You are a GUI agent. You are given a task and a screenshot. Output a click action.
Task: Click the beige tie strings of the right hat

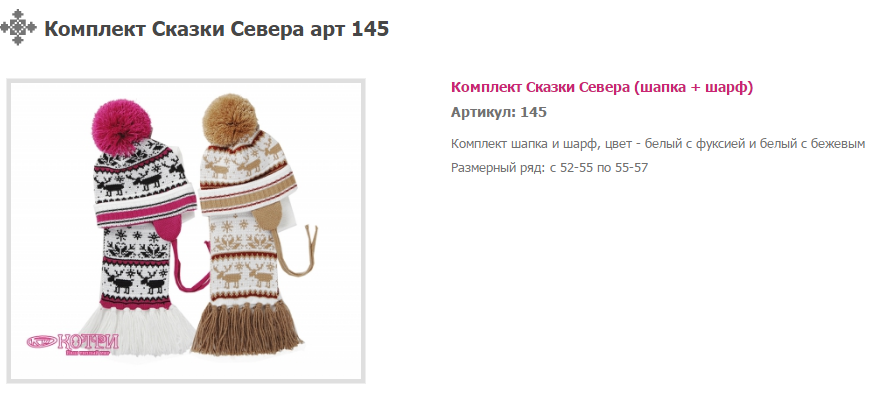pyautogui.click(x=297, y=251)
